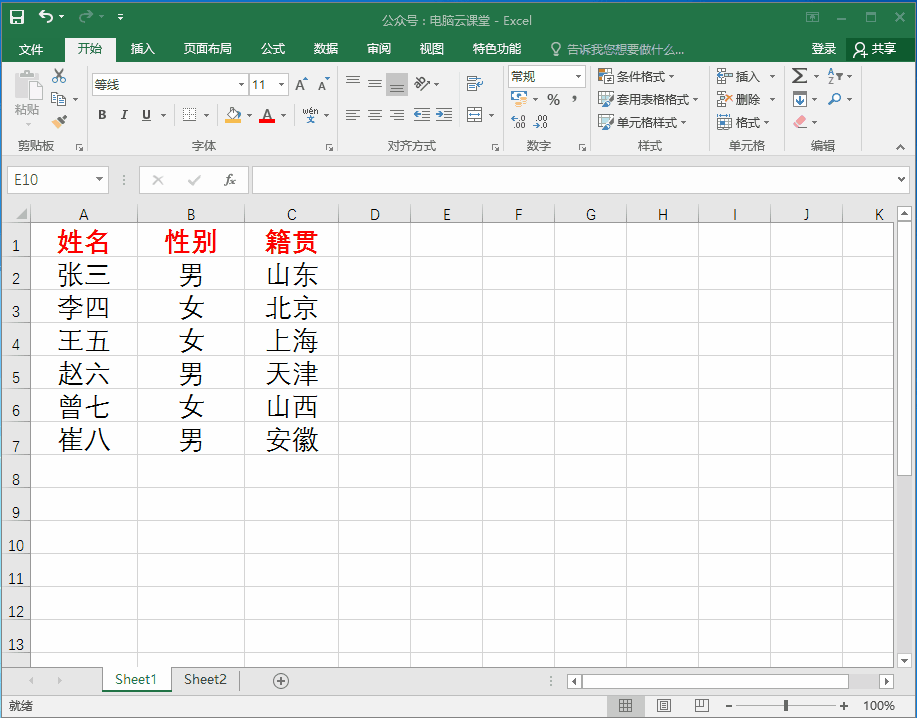Open the font name 等线 dropdown
Image resolution: width=917 pixels, height=718 pixels.
pos(241,85)
